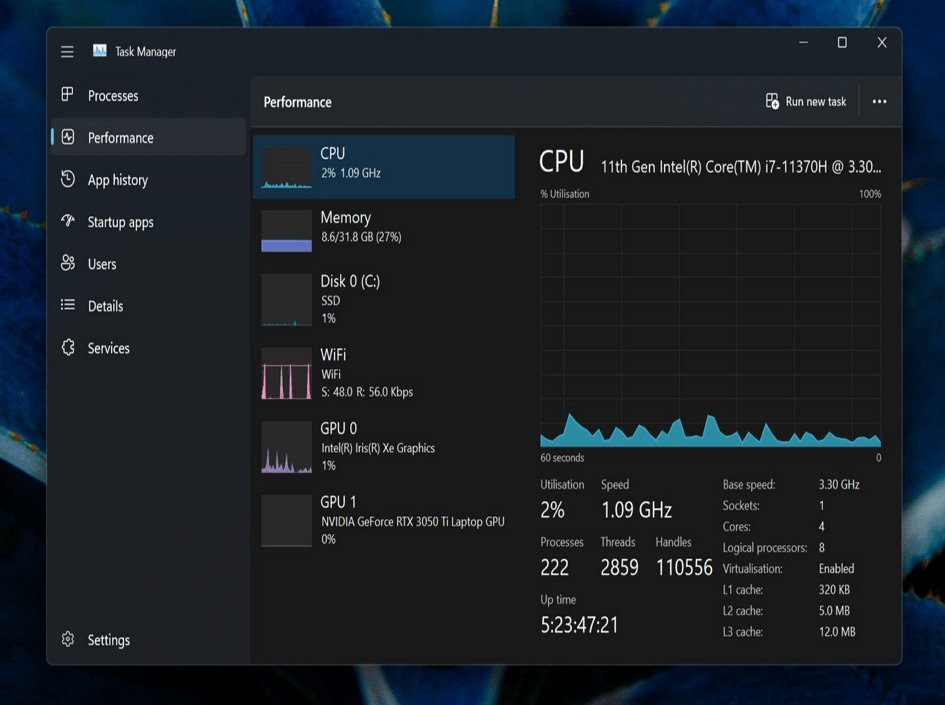Maximize the Task Manager window
Screen dimensions: 945x705
click(x=842, y=42)
